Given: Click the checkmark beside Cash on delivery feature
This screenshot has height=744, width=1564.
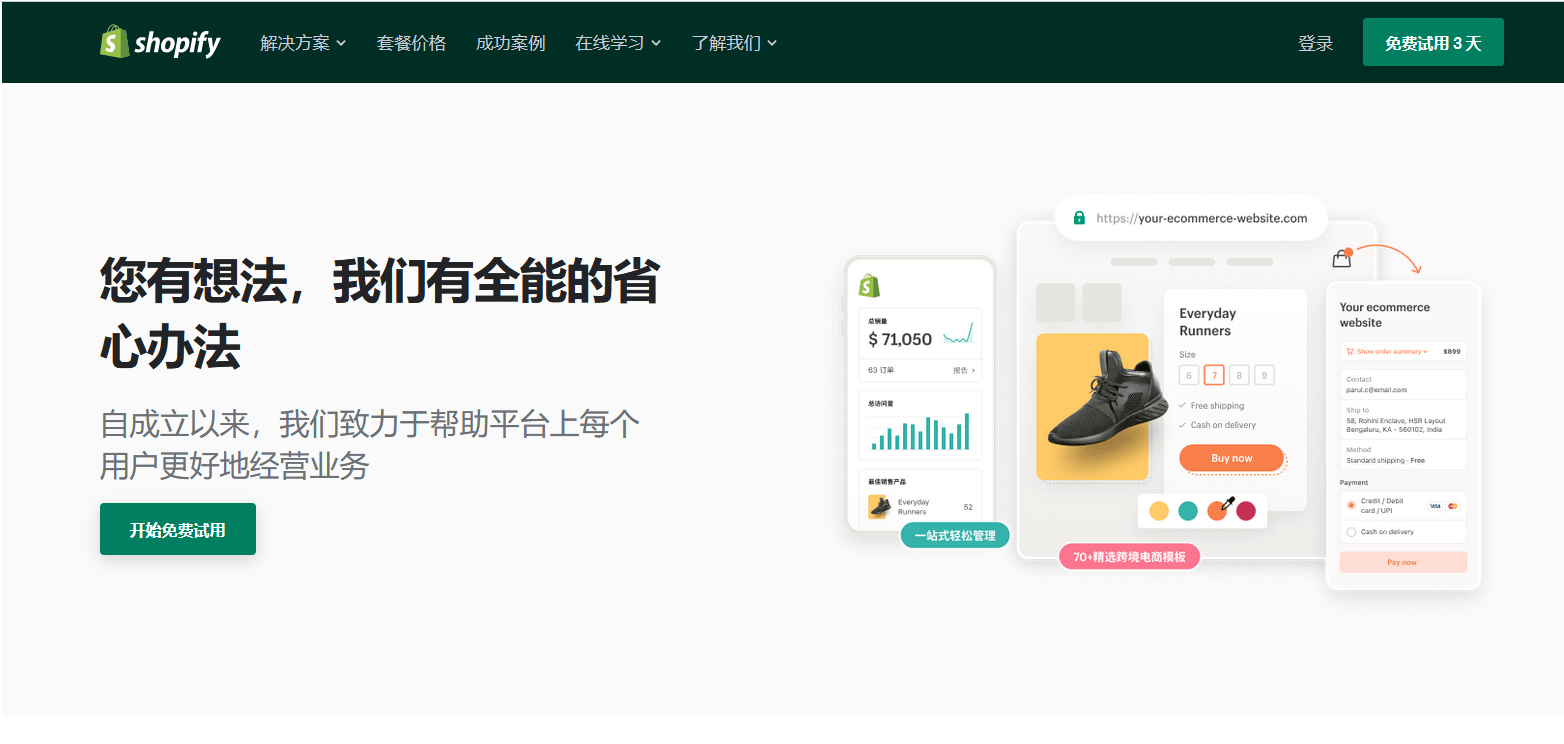Looking at the screenshot, I should [1183, 425].
